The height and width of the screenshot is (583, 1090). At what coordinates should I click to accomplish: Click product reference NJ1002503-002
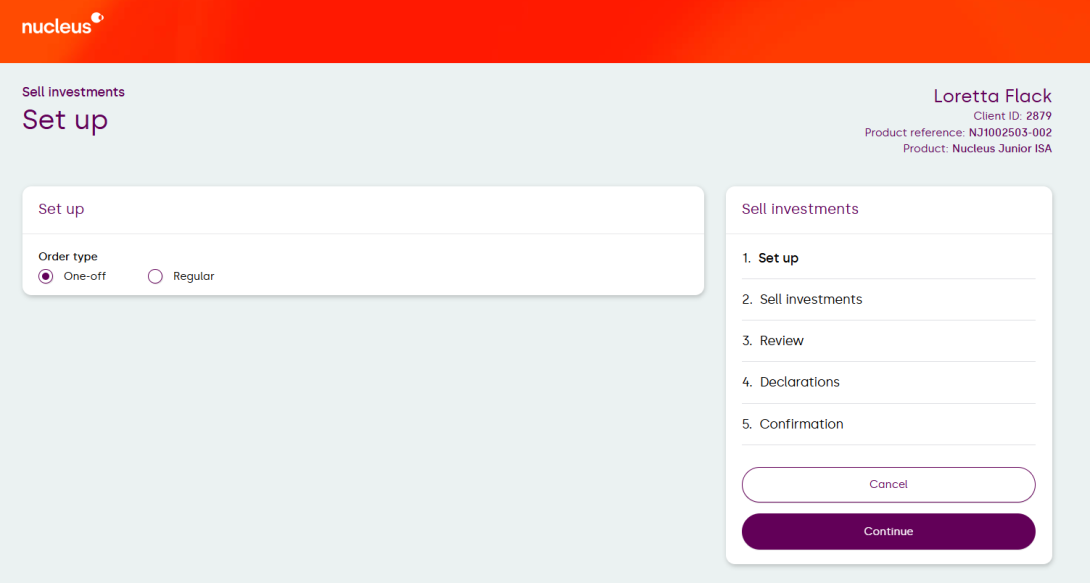click(x=1010, y=132)
